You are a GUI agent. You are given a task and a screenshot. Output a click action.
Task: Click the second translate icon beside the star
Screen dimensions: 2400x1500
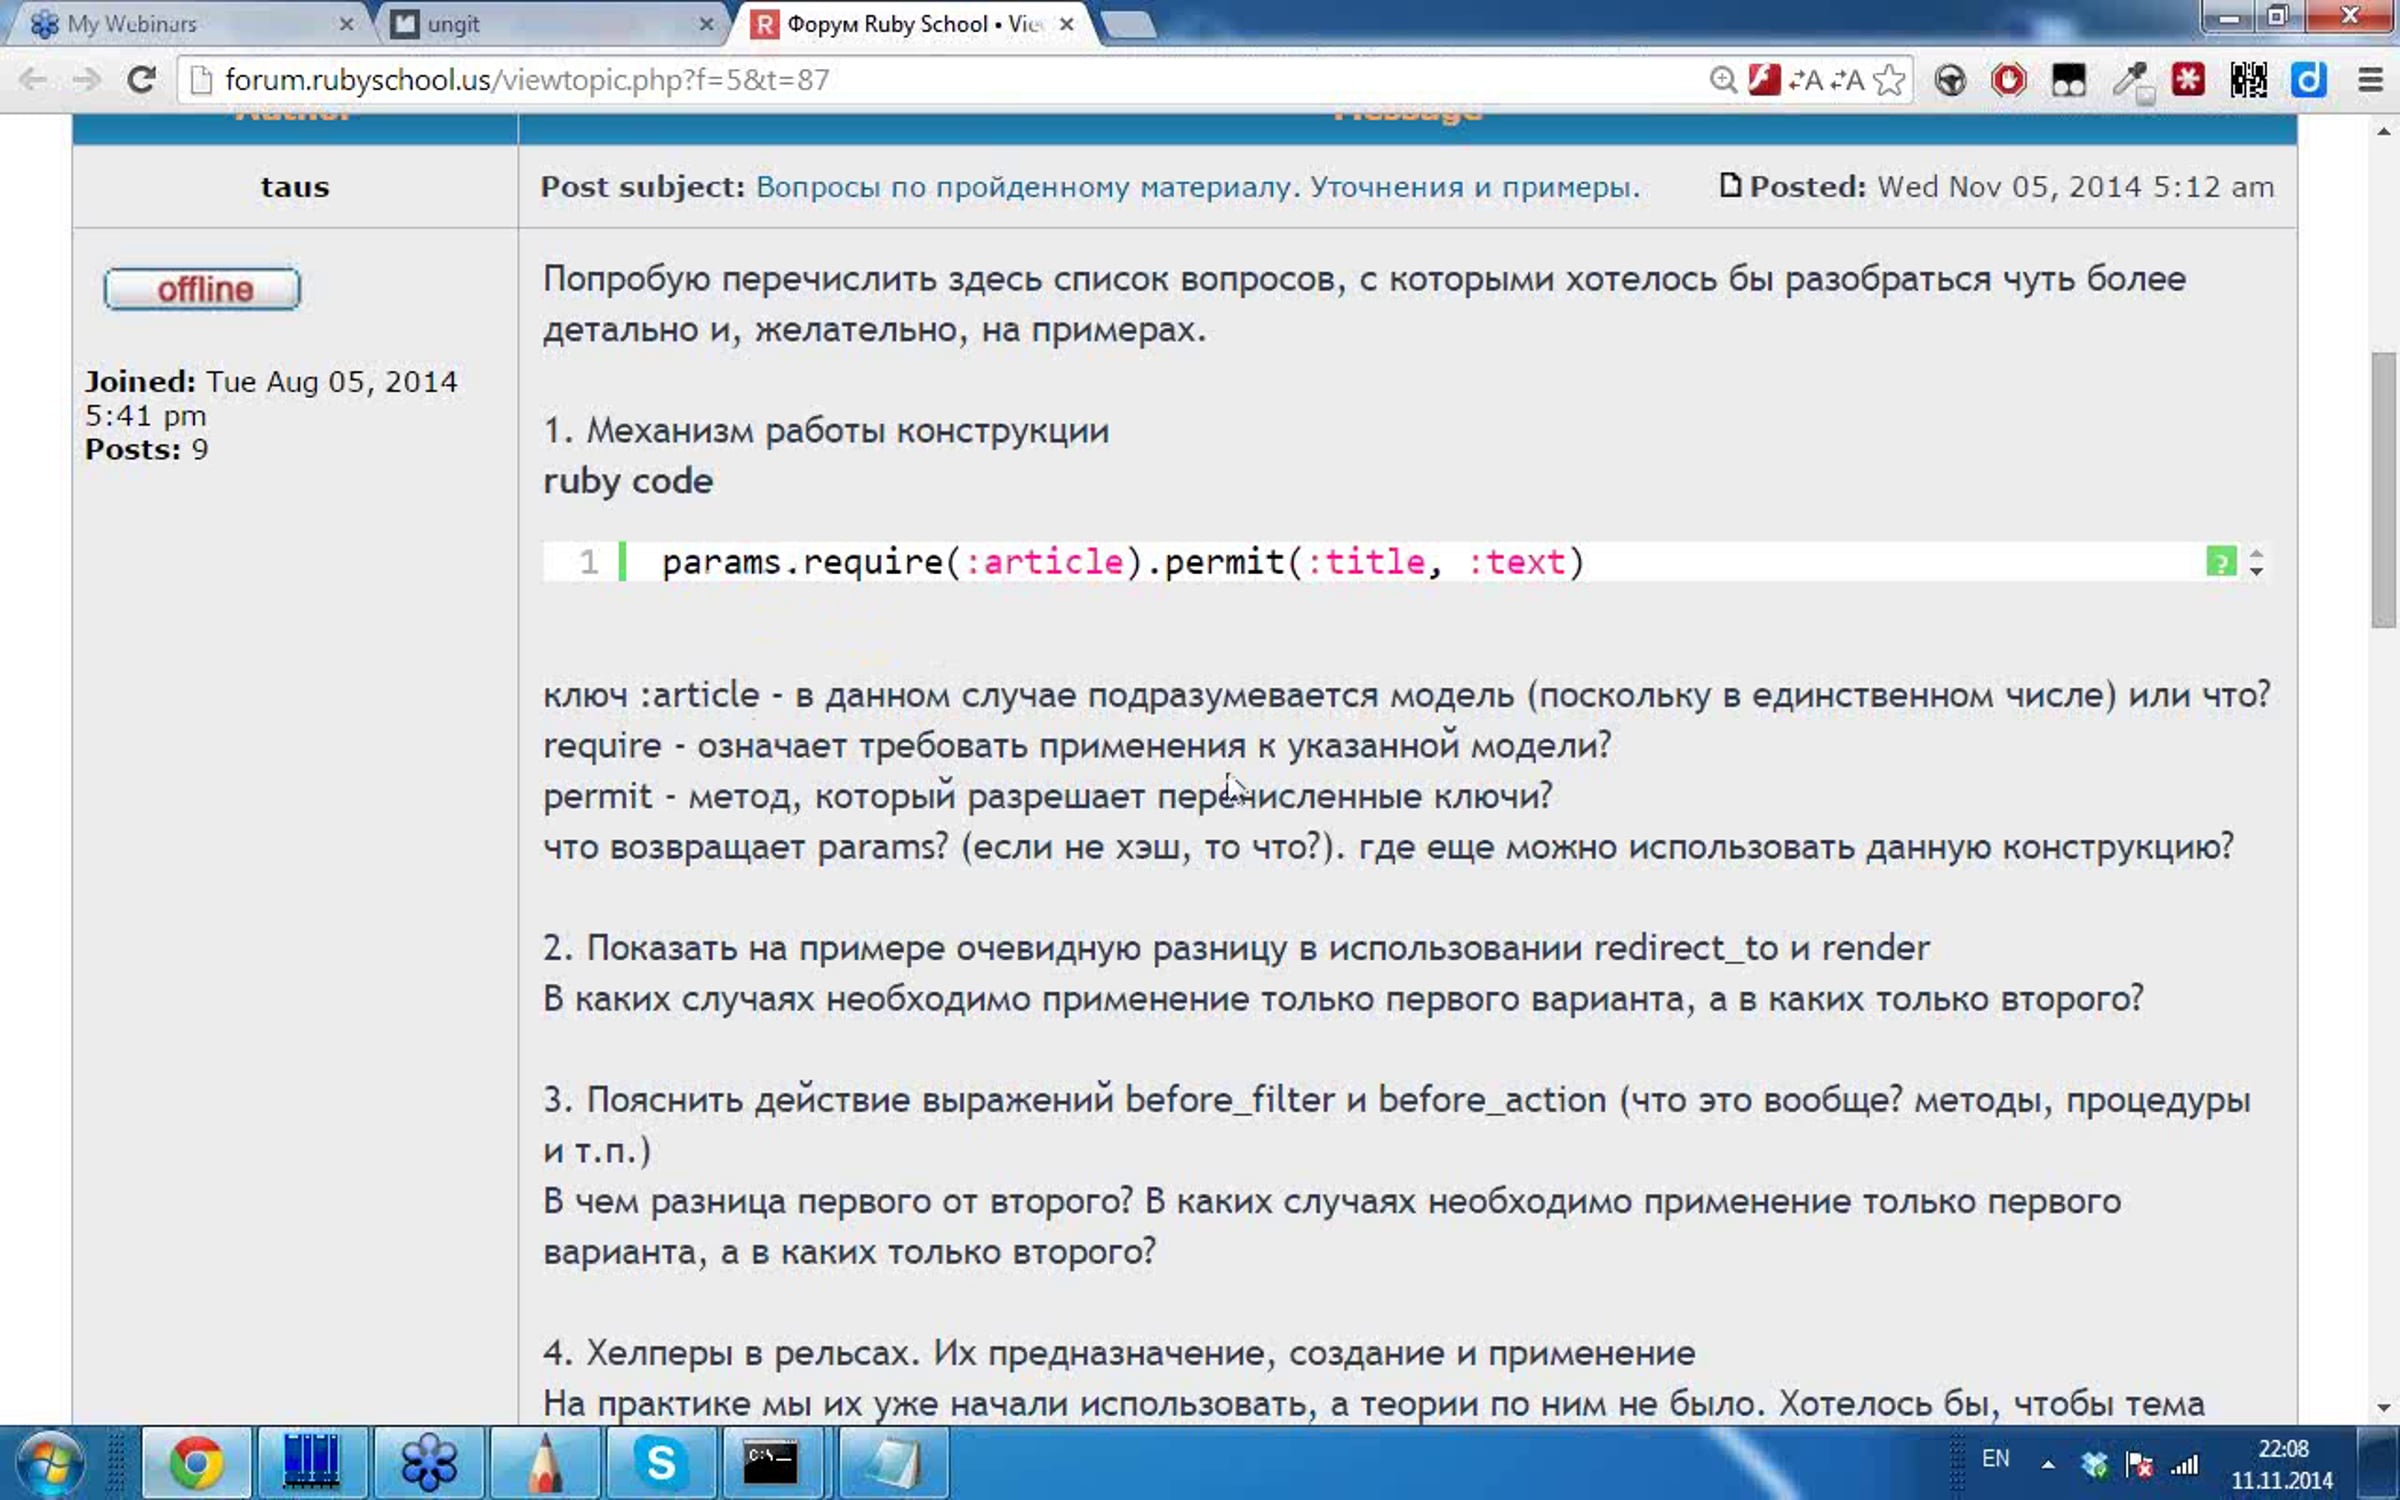[x=1848, y=80]
